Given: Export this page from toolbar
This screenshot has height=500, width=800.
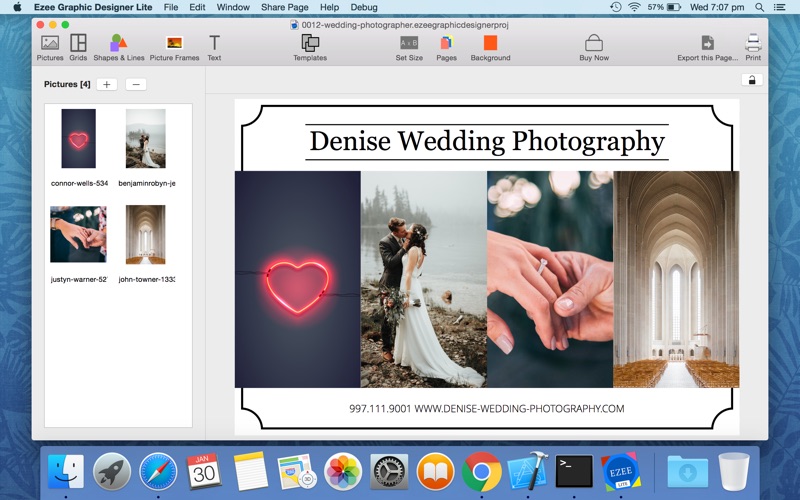Looking at the screenshot, I should [707, 44].
